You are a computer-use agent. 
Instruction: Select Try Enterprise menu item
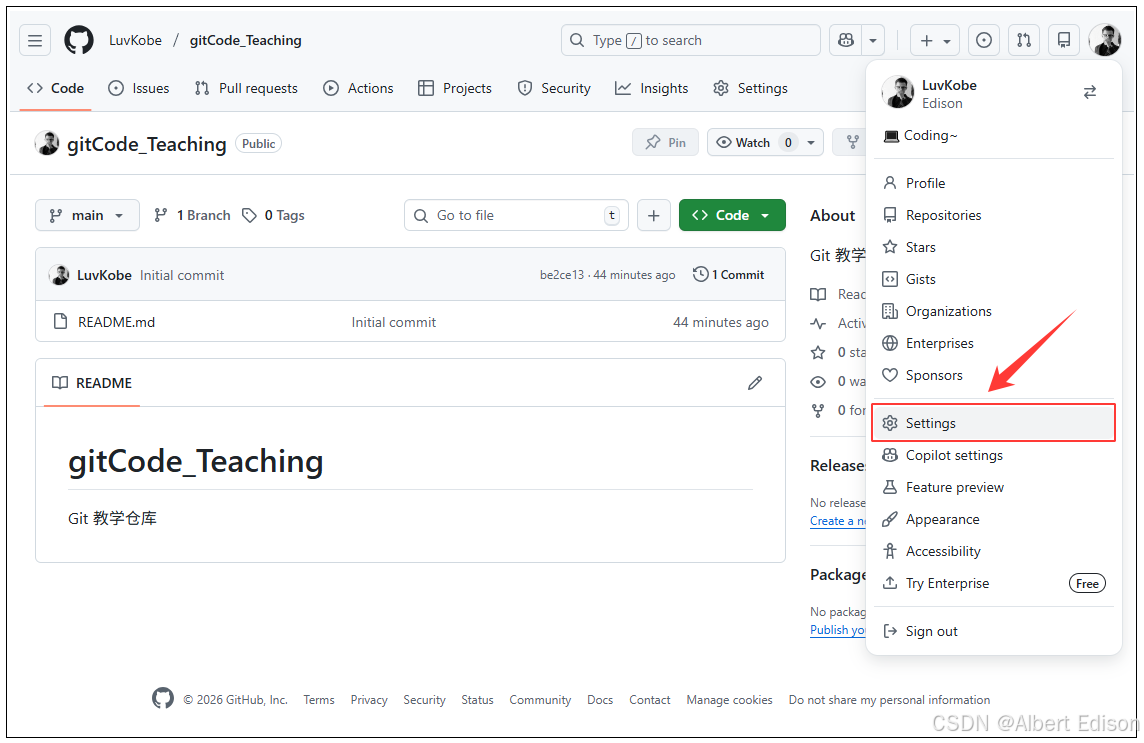pos(994,583)
